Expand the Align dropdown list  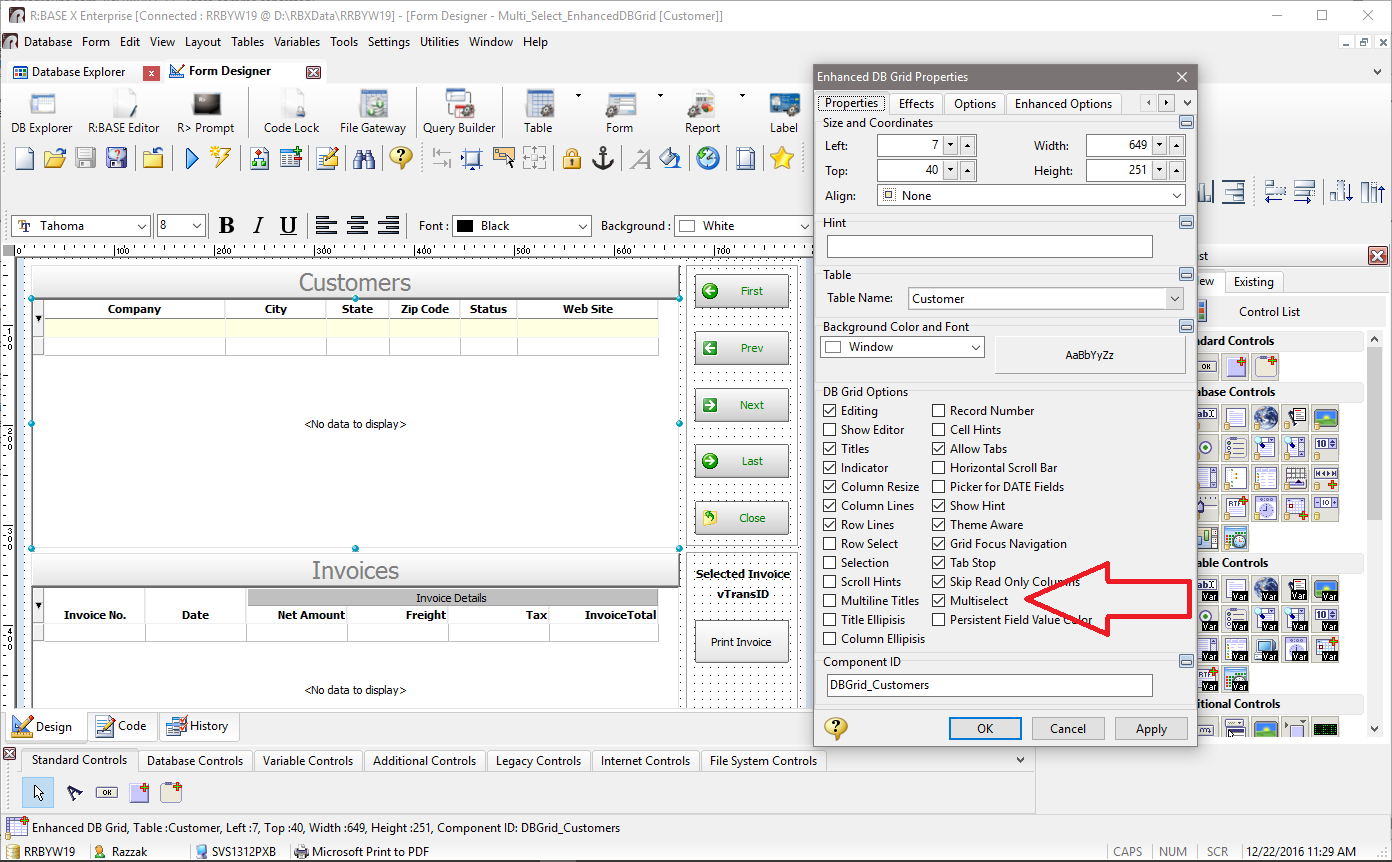coord(1174,196)
